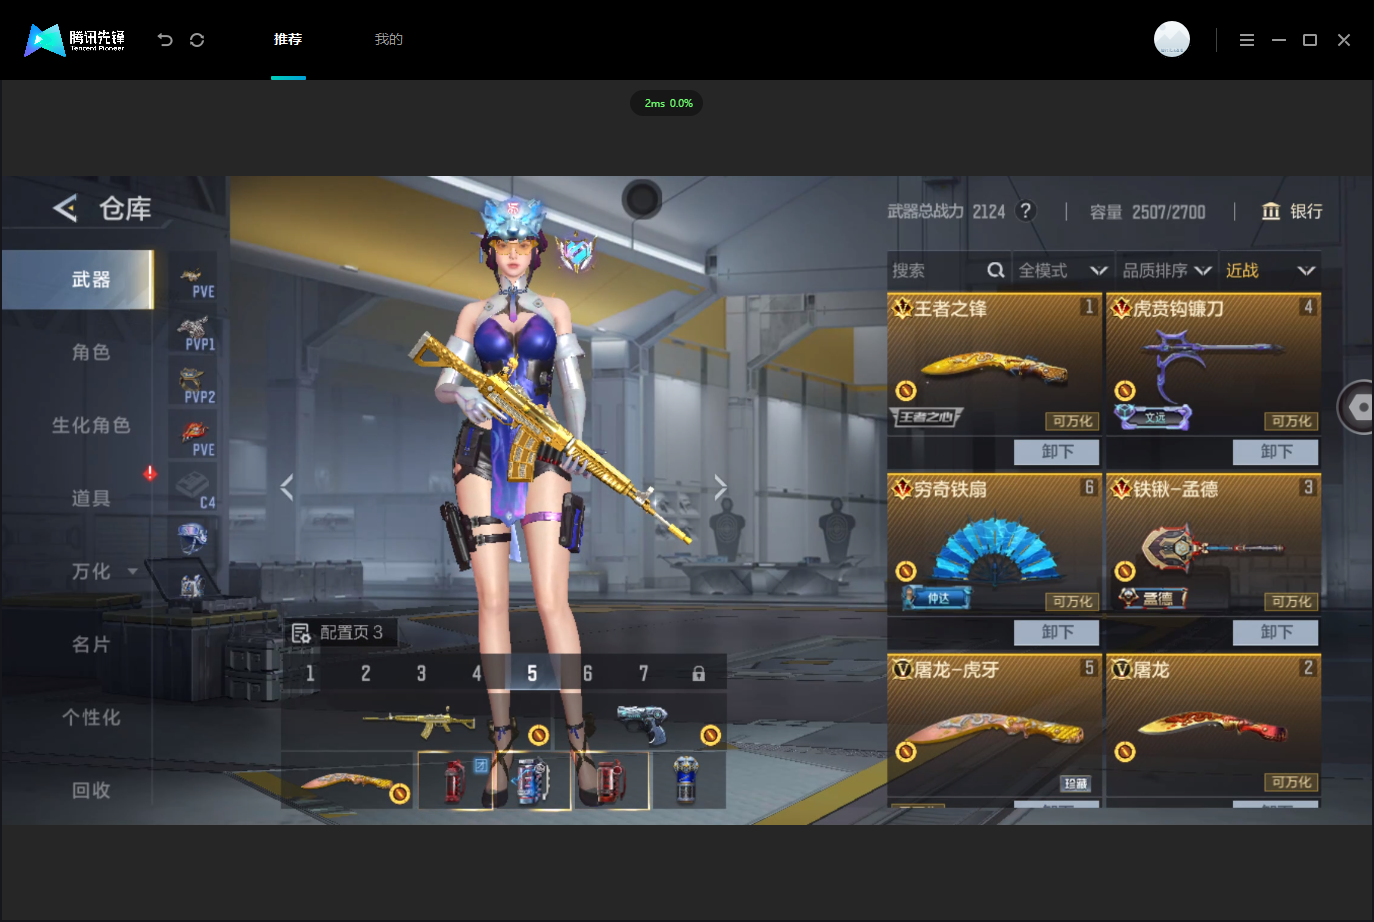
Task: Switch to loadout page 7
Action: click(643, 673)
